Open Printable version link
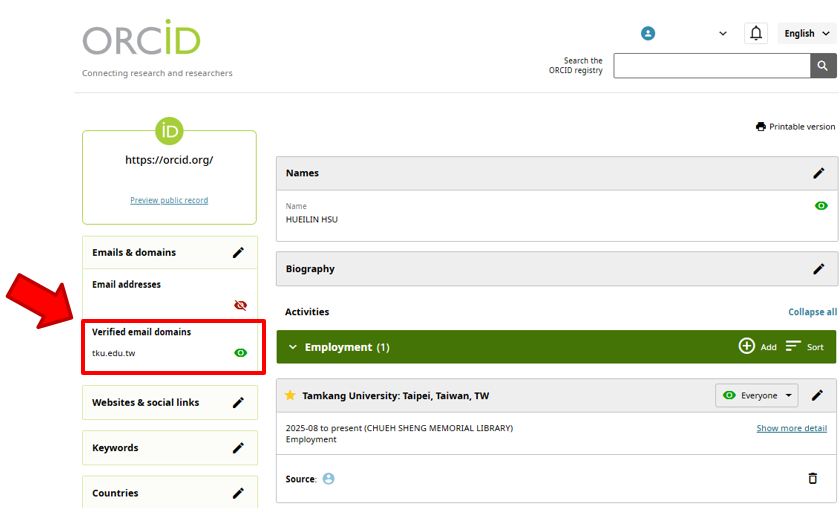Screen dimensions: 839x508 [802, 127]
